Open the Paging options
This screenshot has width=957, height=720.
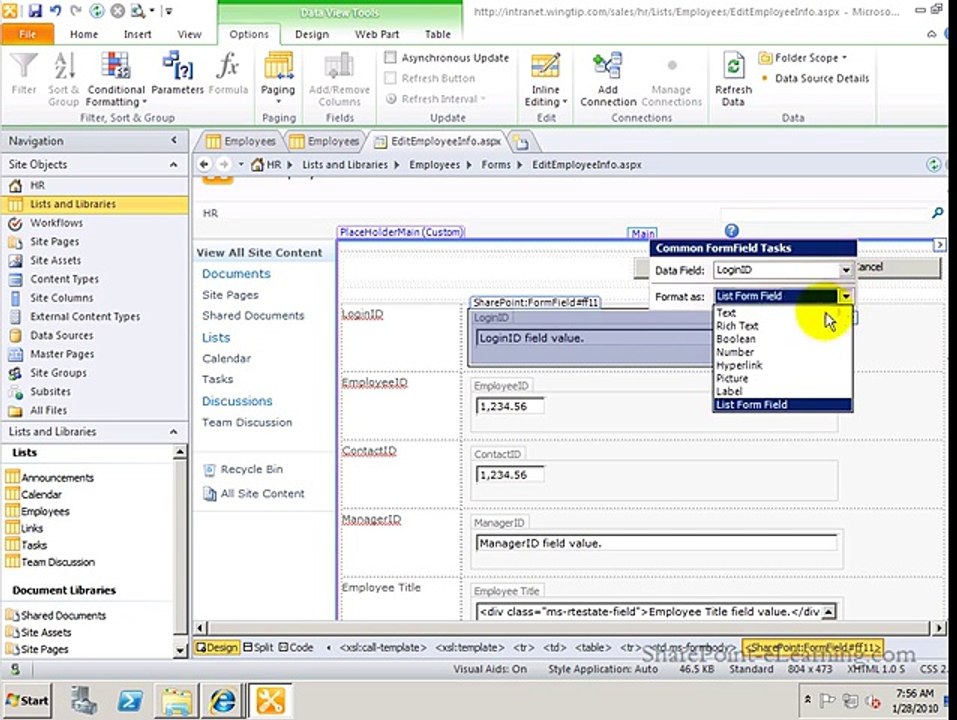278,78
